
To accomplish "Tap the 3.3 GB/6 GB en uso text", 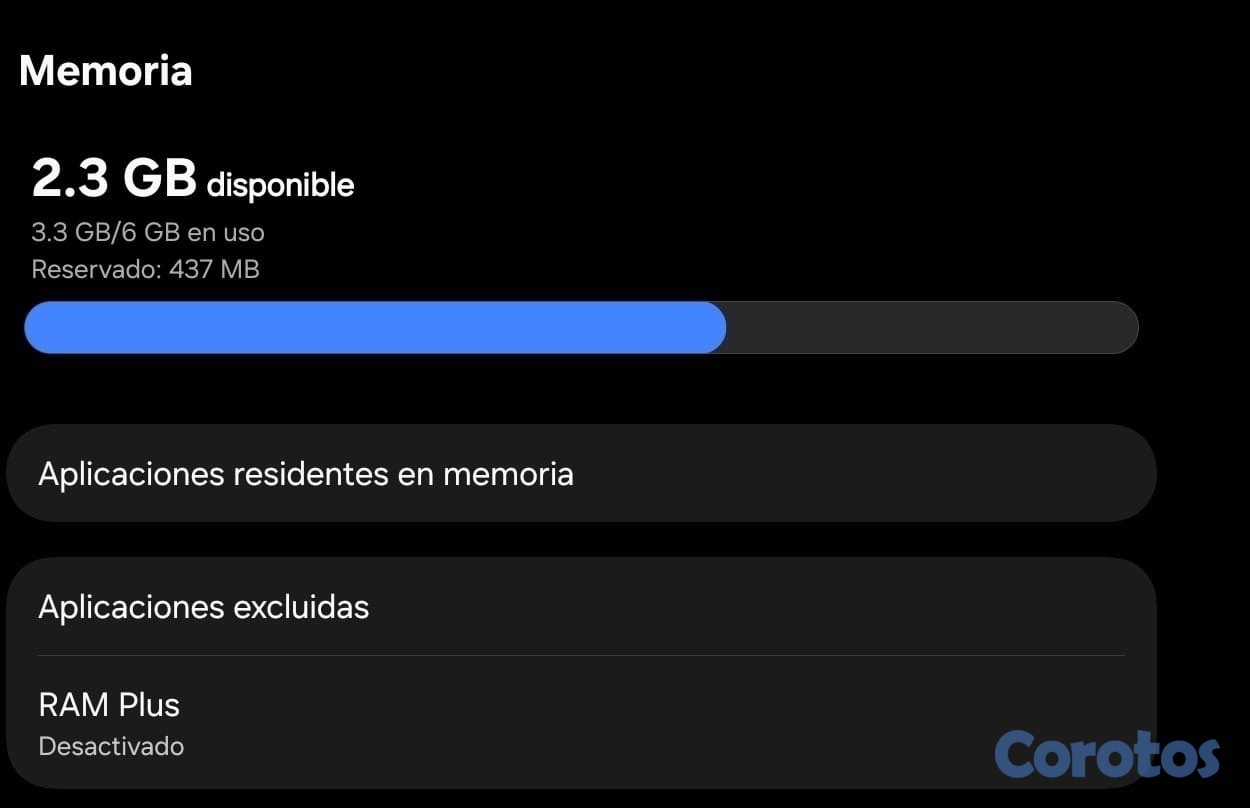I will (x=148, y=233).
